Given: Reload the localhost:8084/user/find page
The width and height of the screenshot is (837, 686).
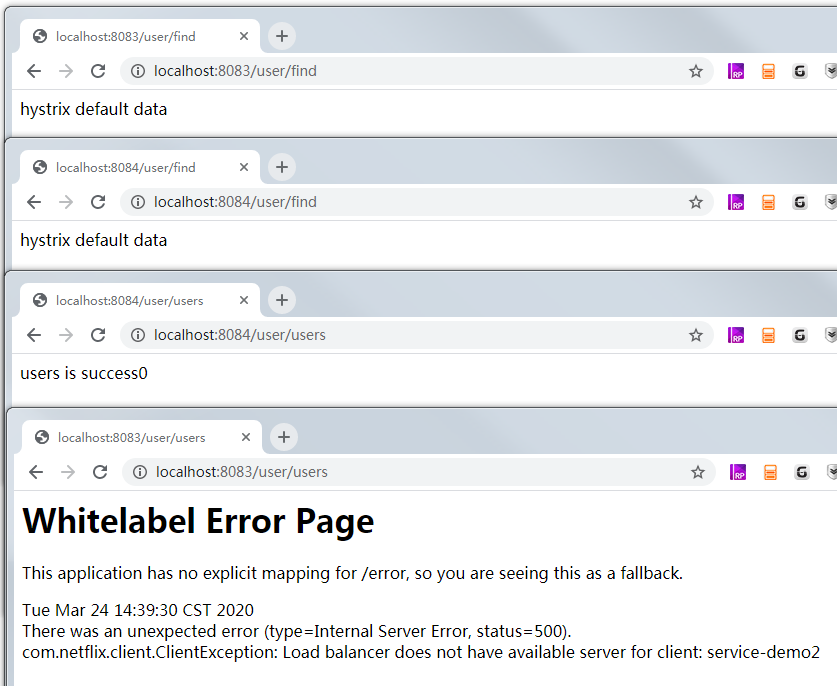Looking at the screenshot, I should point(98,202).
